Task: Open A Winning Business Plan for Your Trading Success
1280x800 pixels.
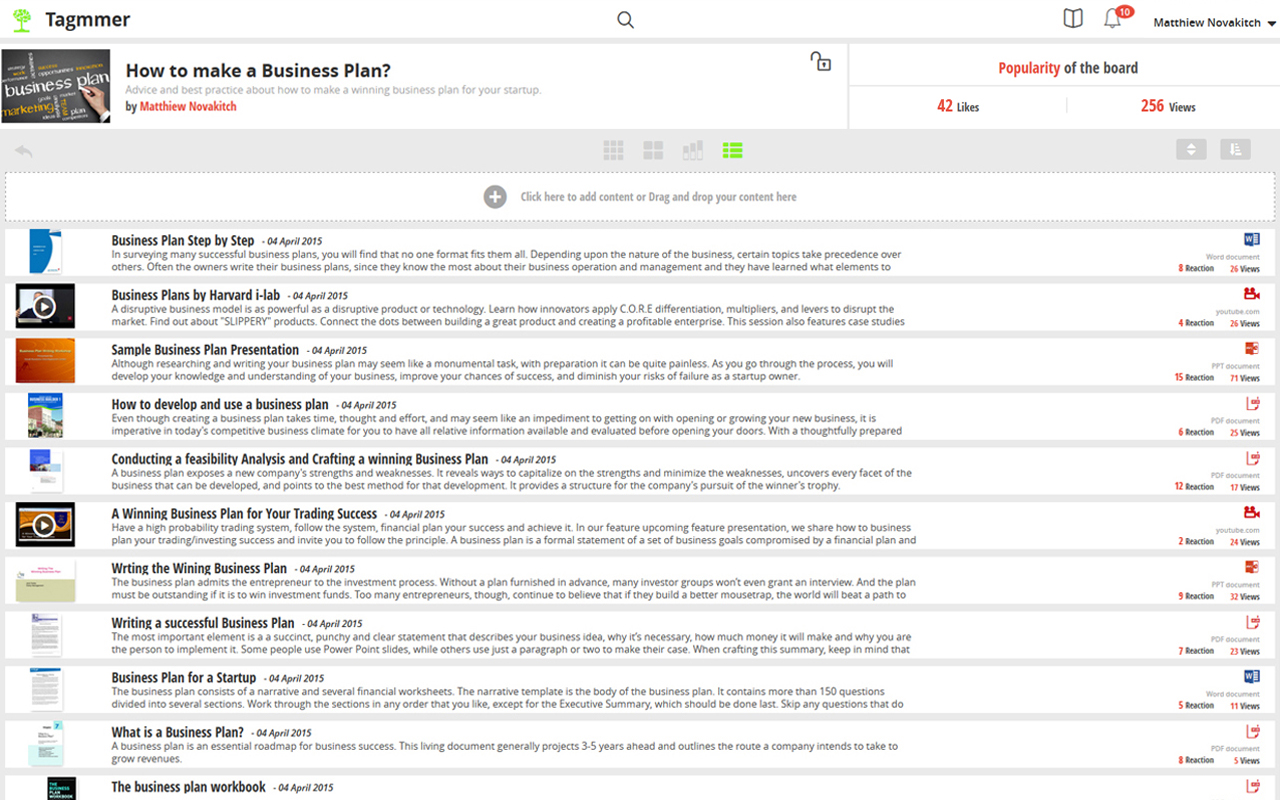Action: (244, 514)
